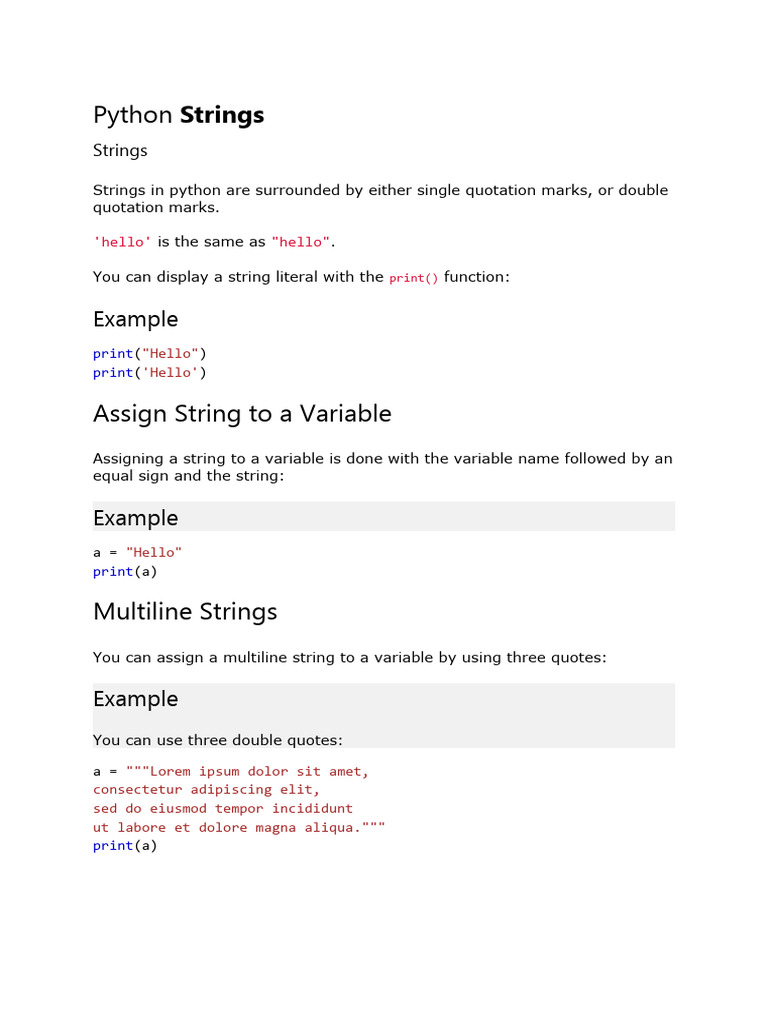The width and height of the screenshot is (768, 1024).
Task: Click the gray Example bar above a = "Hello"
Action: (383, 517)
